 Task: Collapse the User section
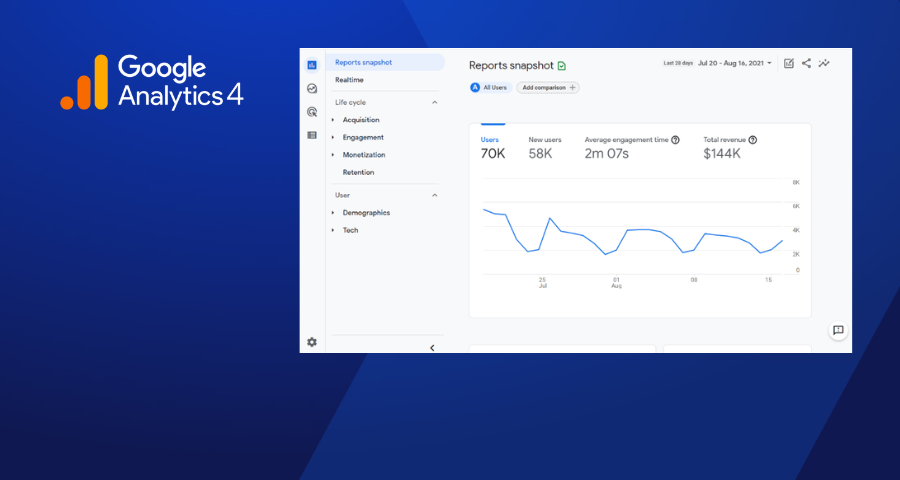coord(435,195)
